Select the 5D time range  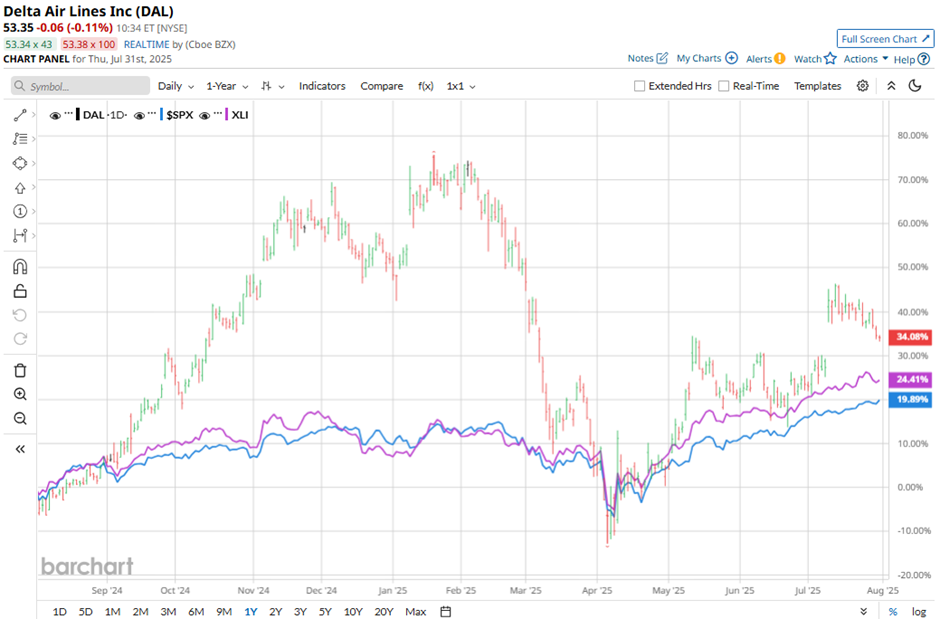(86, 611)
